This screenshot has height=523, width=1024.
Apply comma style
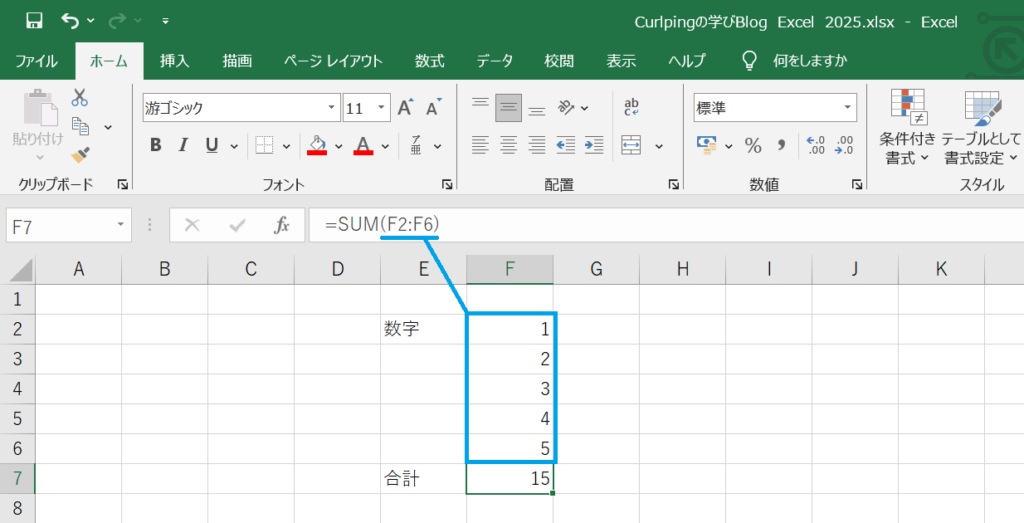coord(781,145)
